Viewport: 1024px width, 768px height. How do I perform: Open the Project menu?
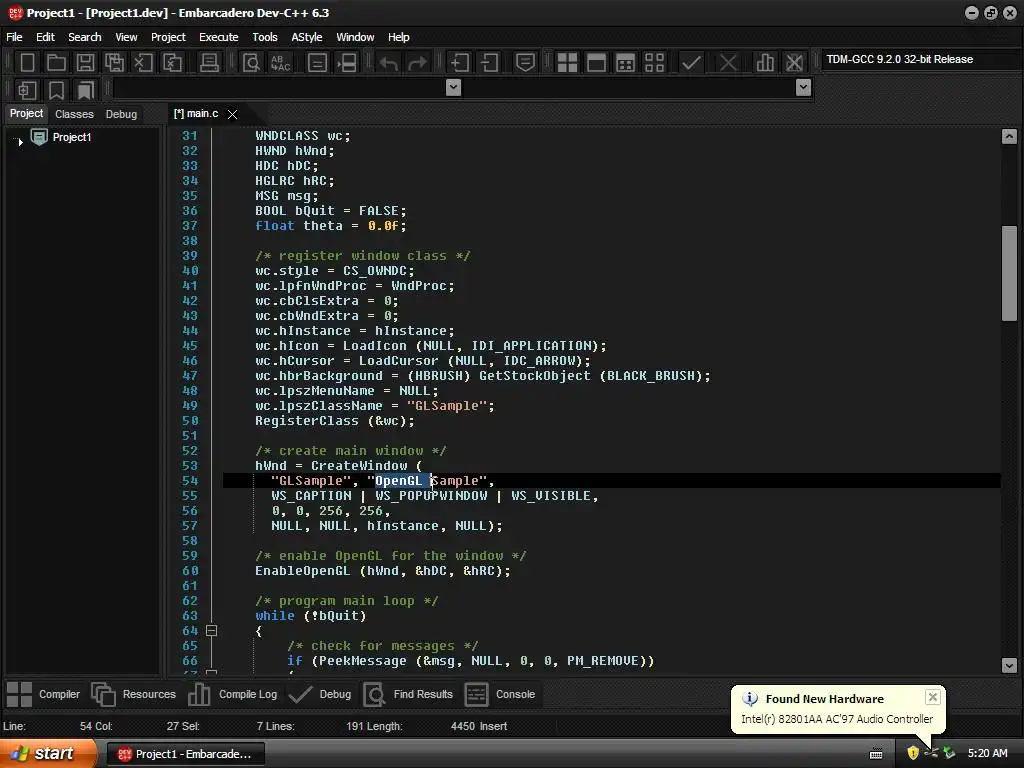[168, 37]
